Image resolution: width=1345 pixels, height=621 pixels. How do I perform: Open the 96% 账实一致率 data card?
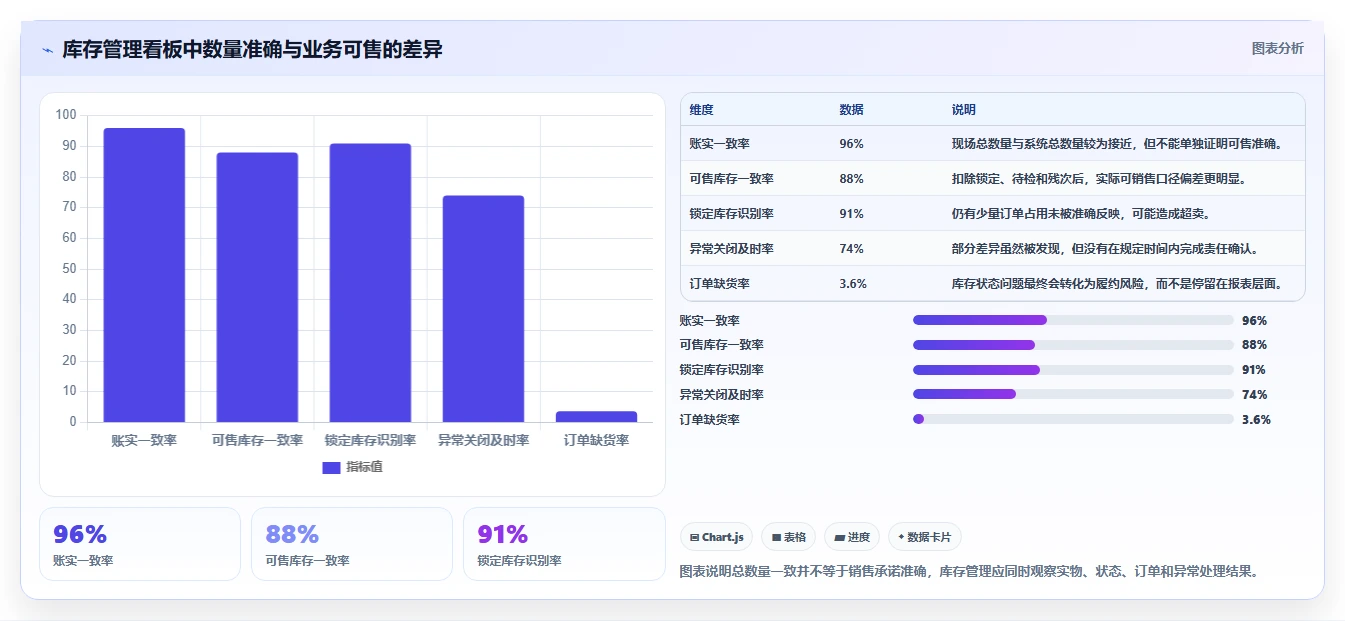(x=140, y=544)
